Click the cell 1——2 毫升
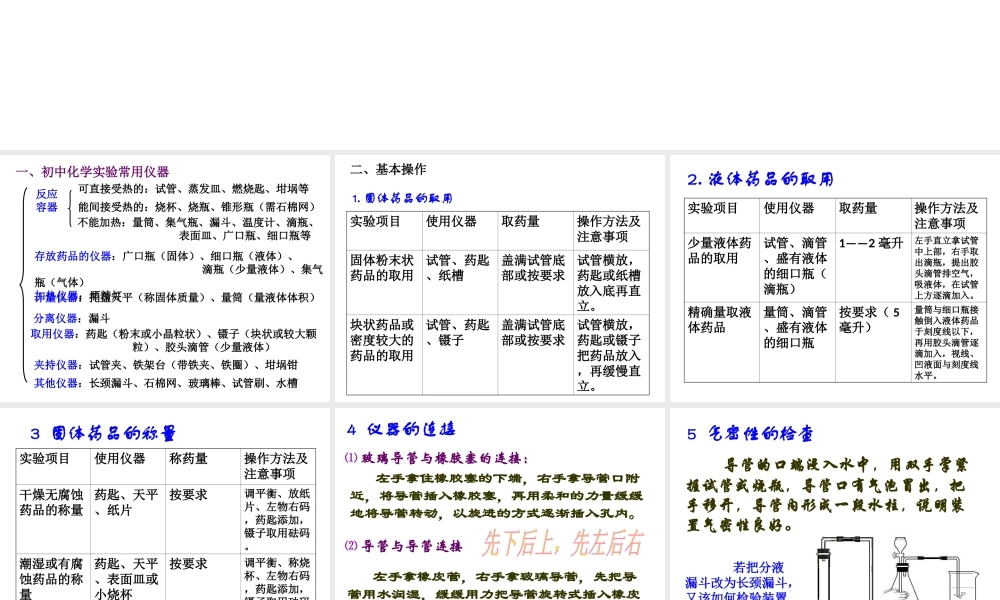Screen dimensions: 1000x600 pyautogui.click(x=872, y=267)
